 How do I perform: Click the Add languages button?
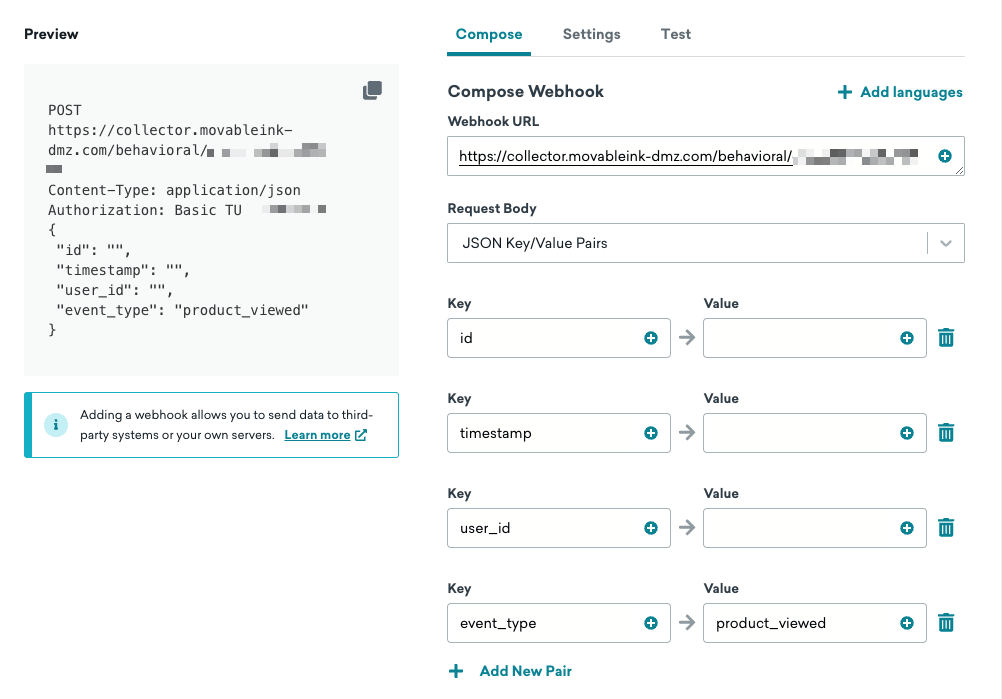coord(899,91)
